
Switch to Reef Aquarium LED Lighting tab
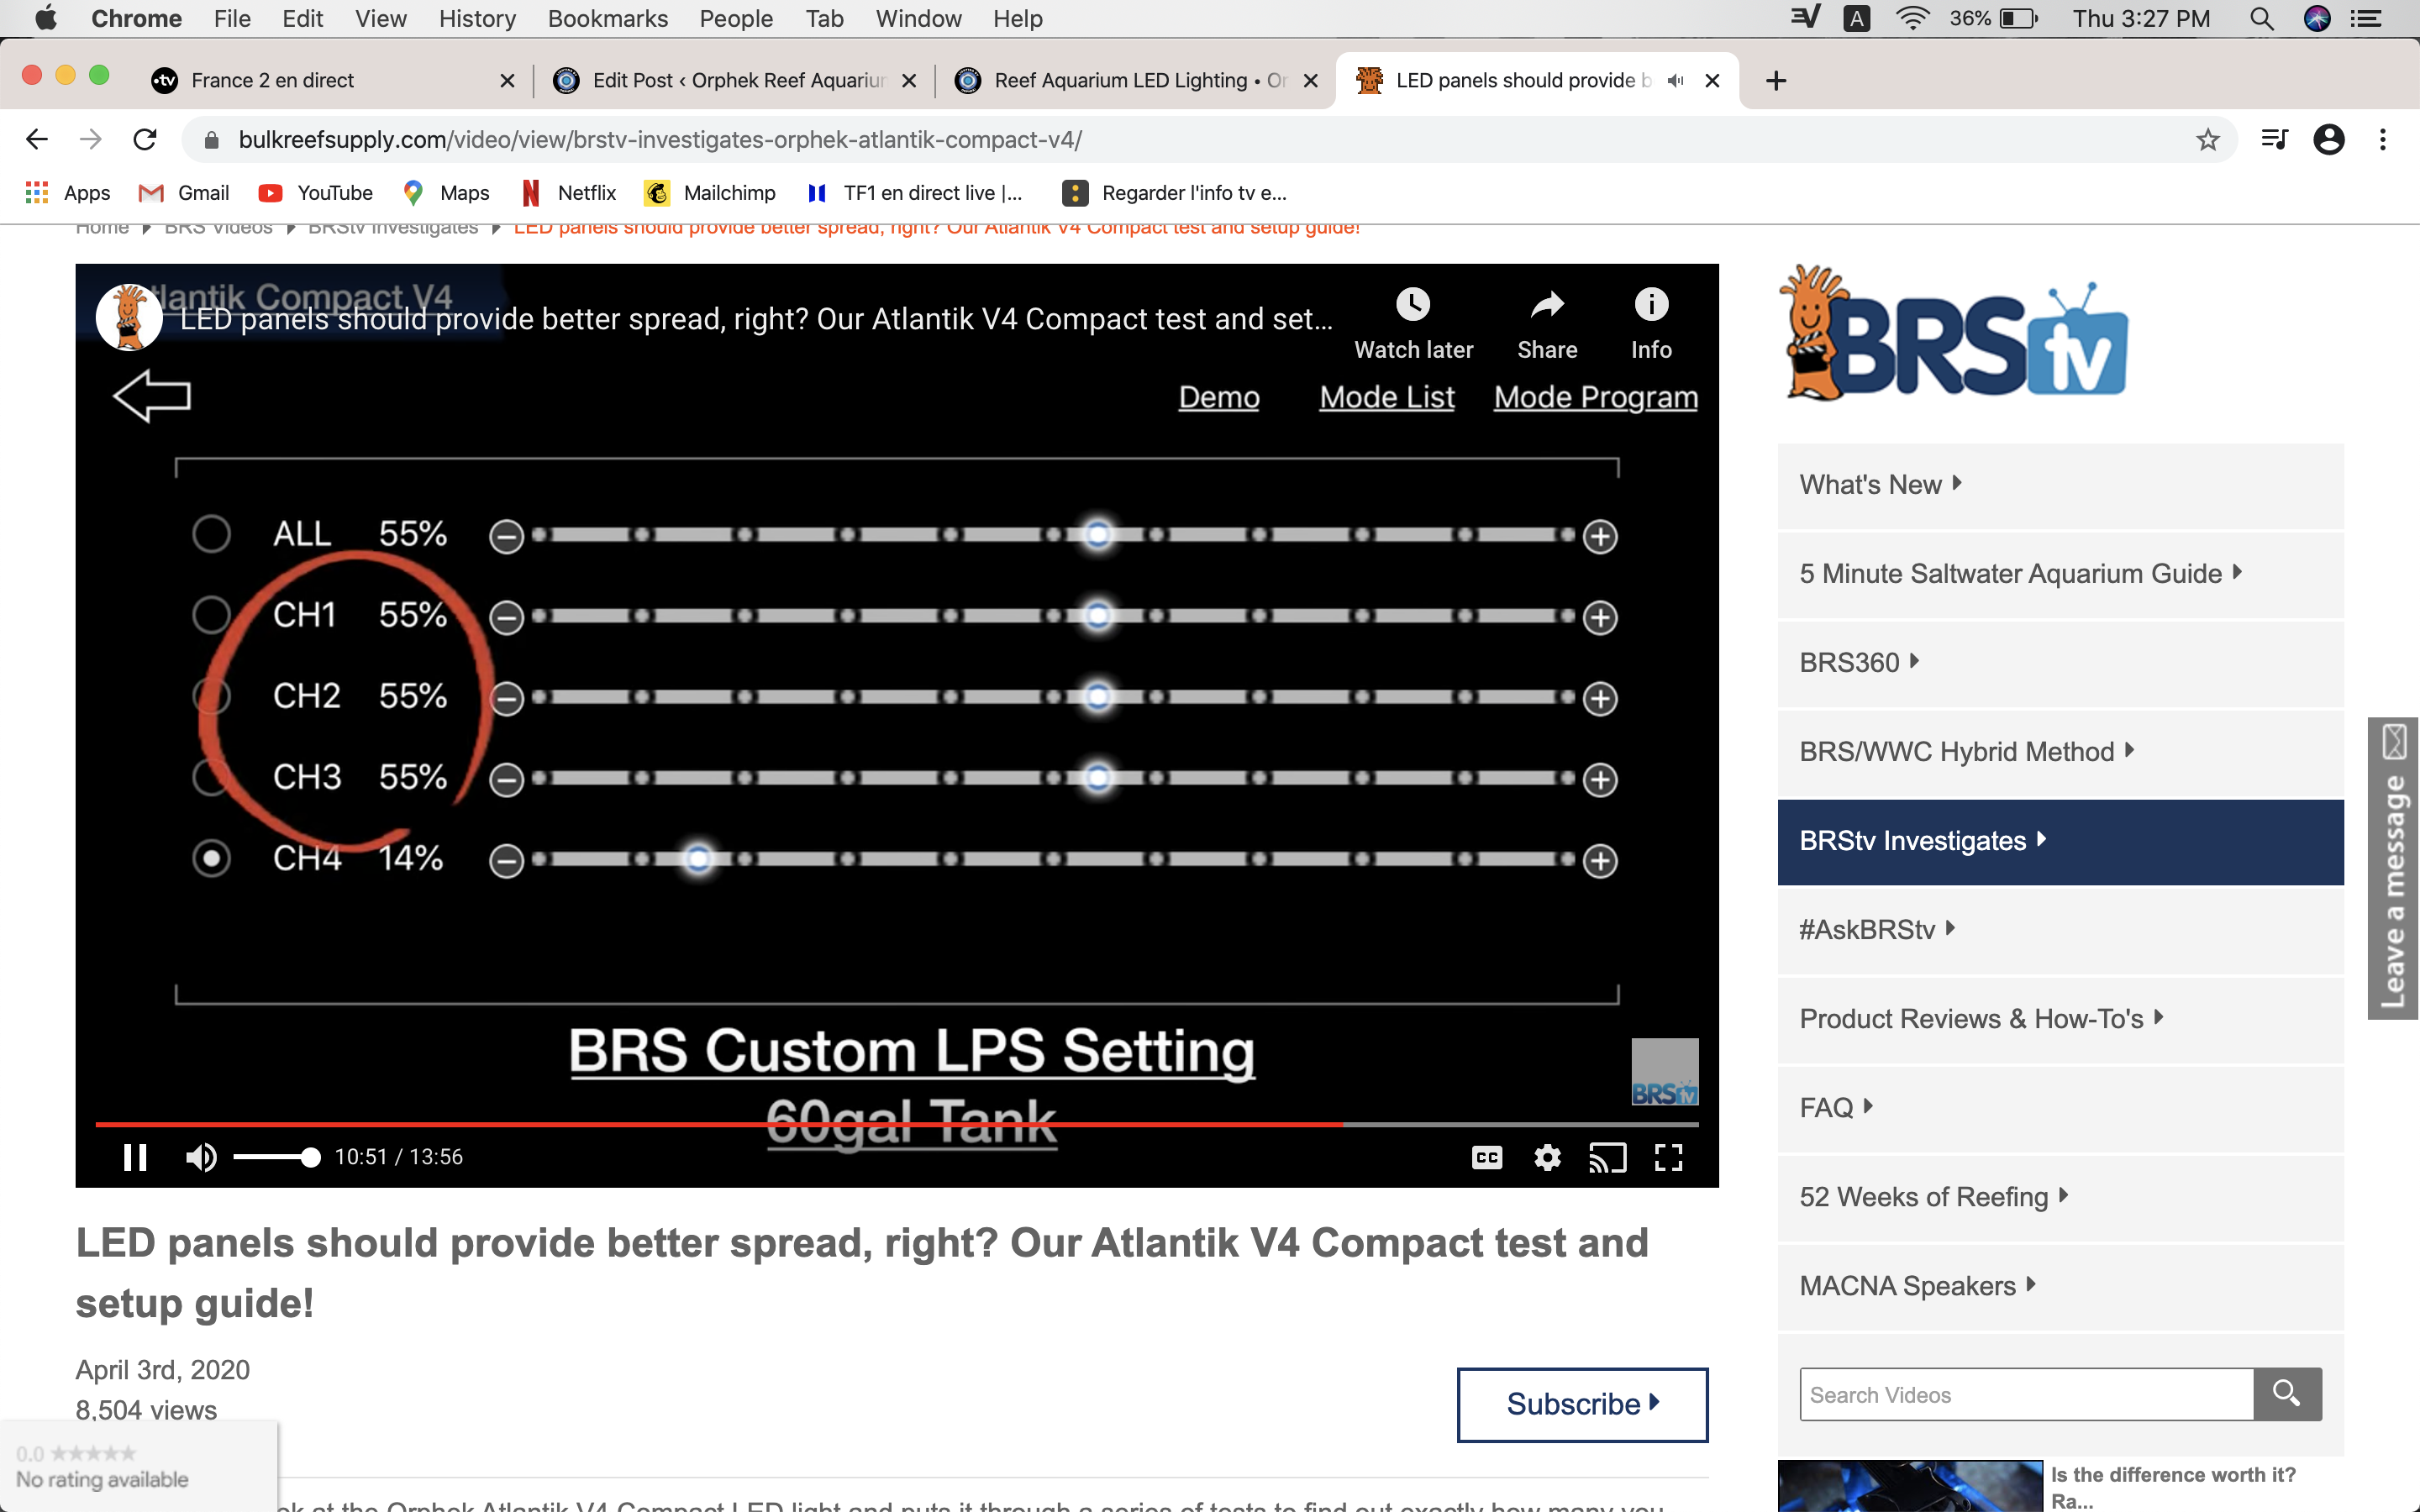(1135, 80)
